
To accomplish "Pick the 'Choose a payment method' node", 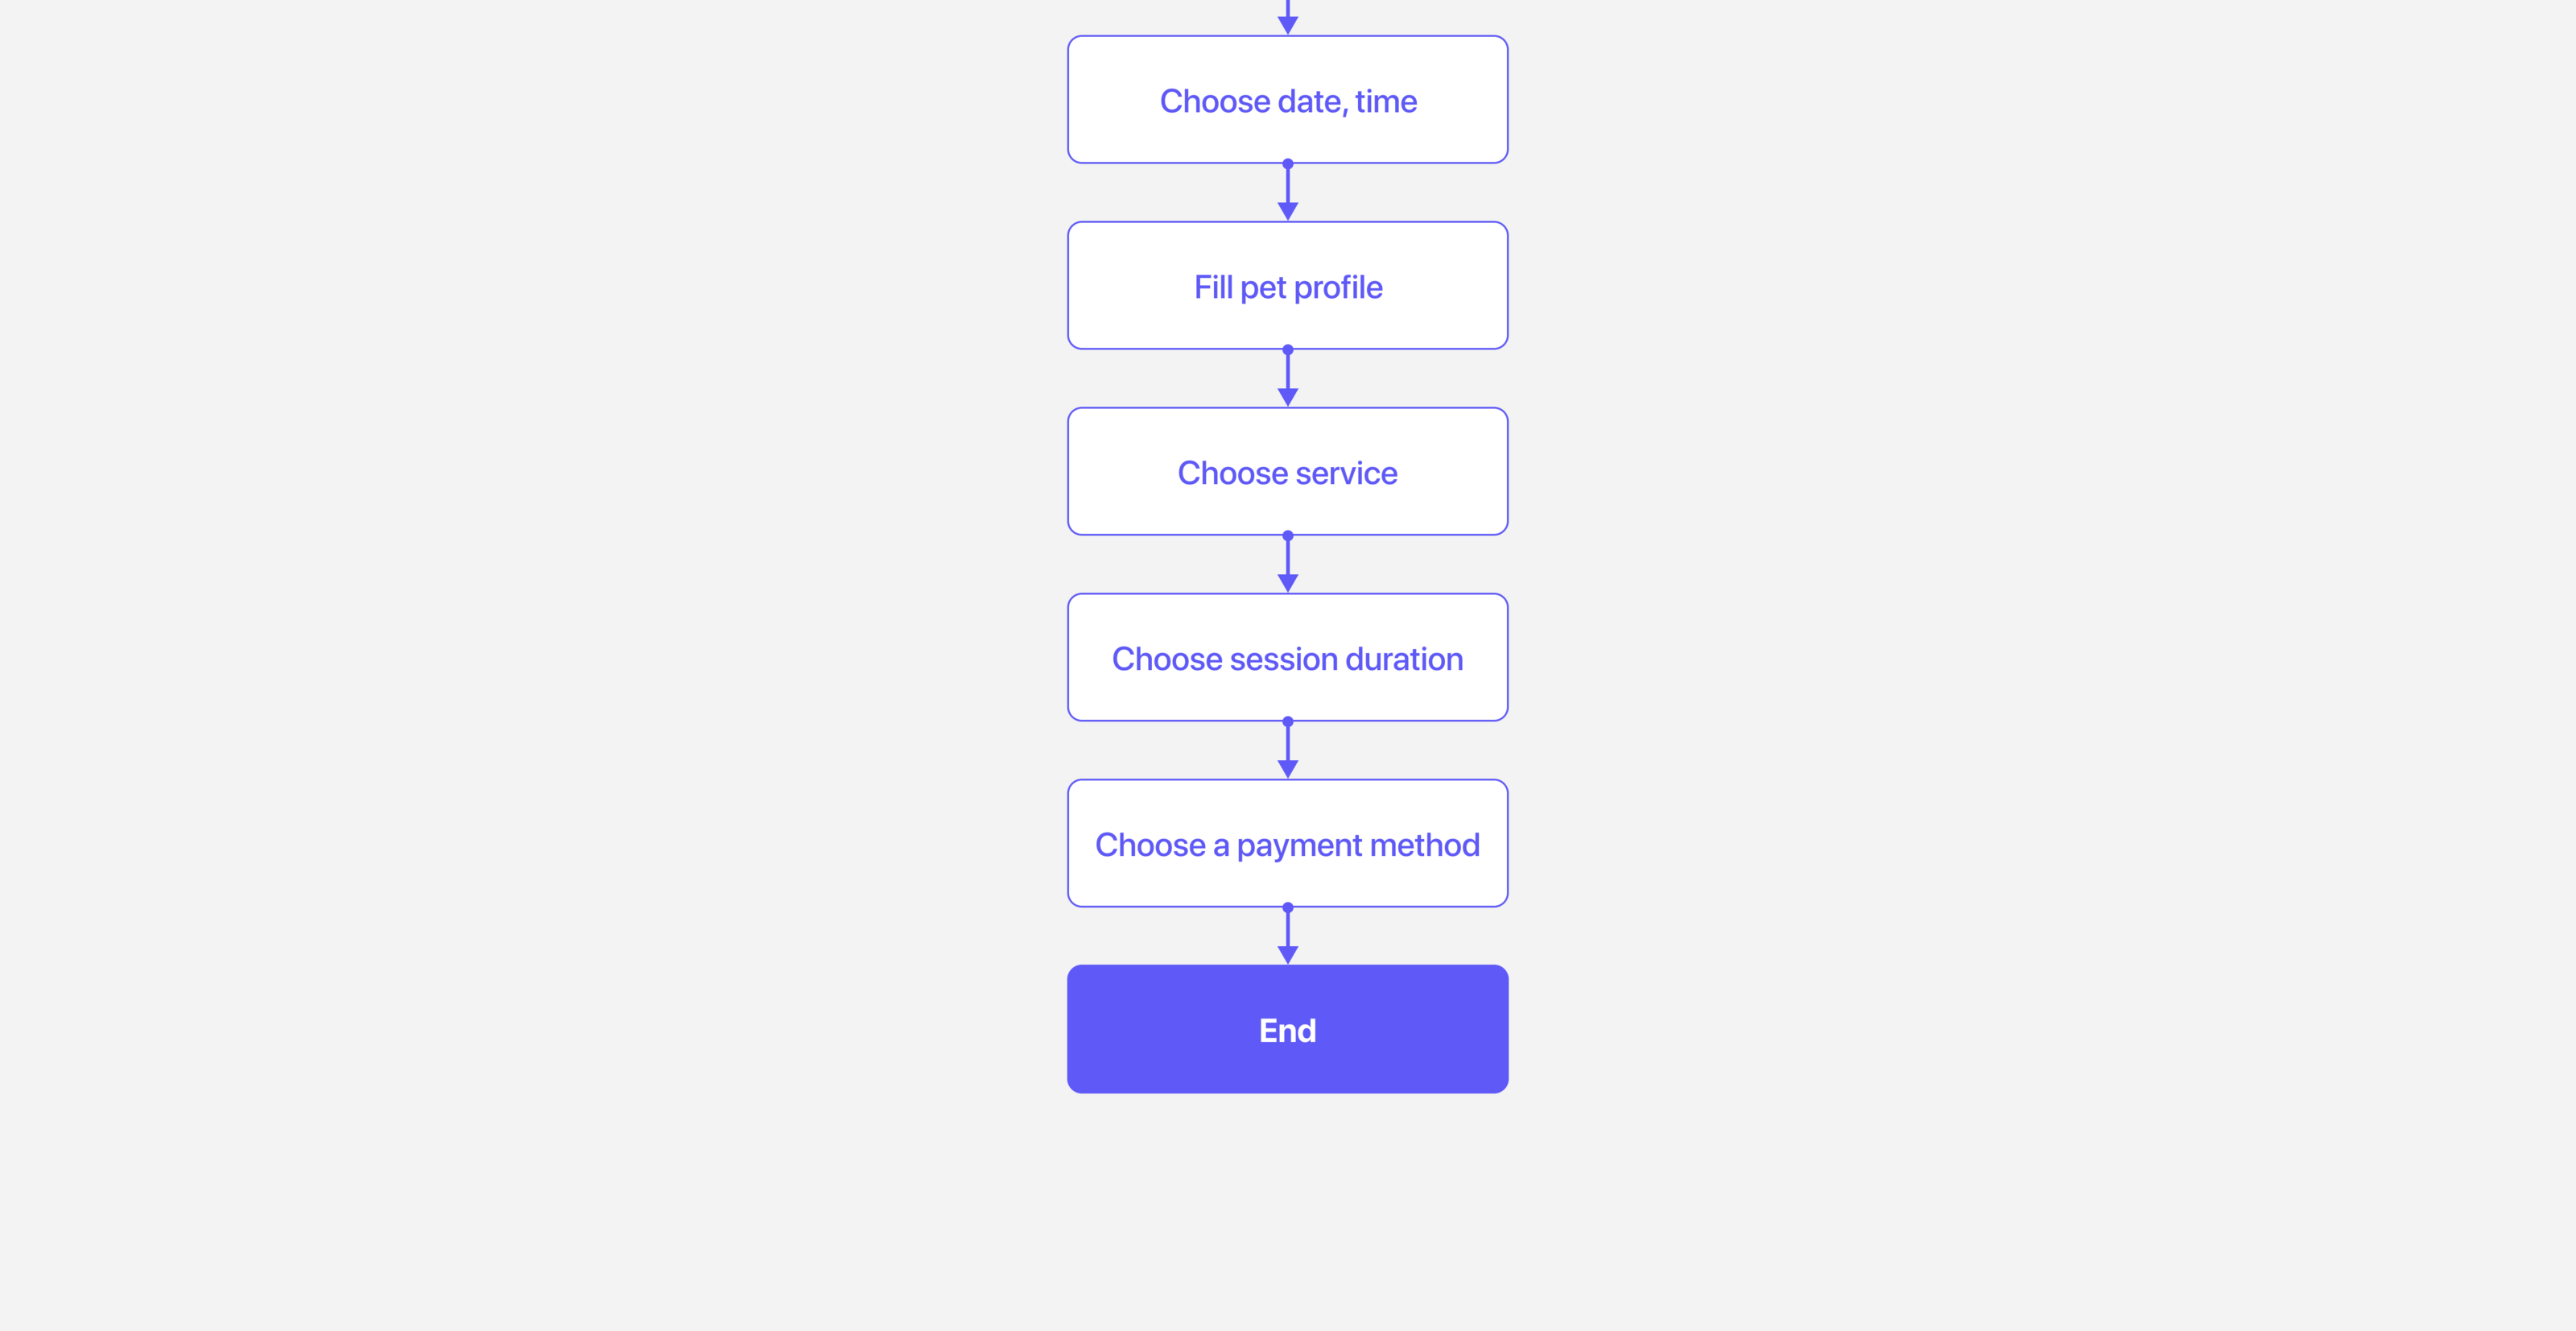I will (1287, 844).
